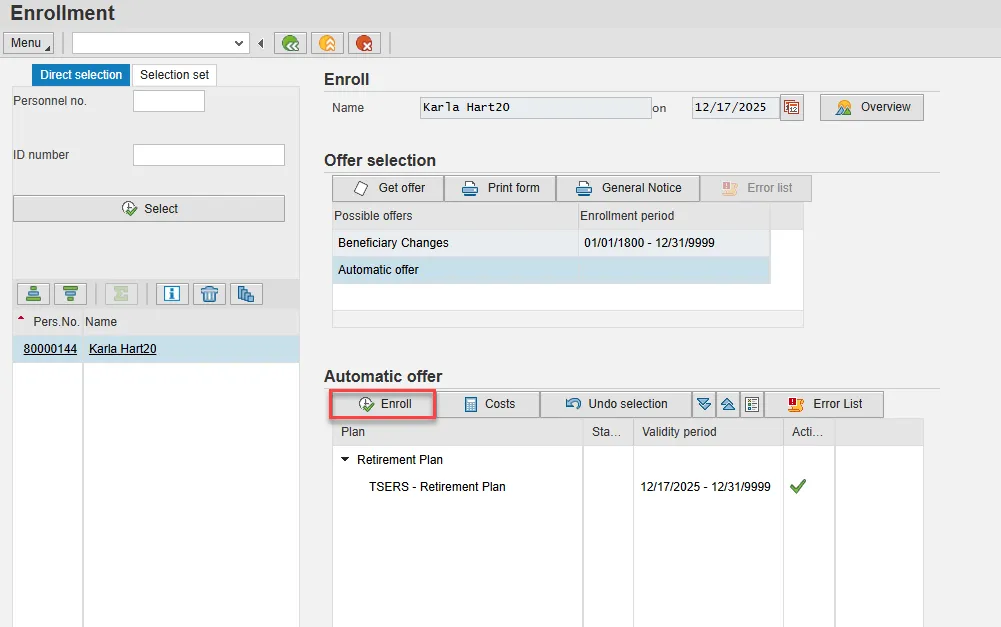1001x627 pixels.
Task: Click the green Back icon in toolbar
Action: click(290, 43)
